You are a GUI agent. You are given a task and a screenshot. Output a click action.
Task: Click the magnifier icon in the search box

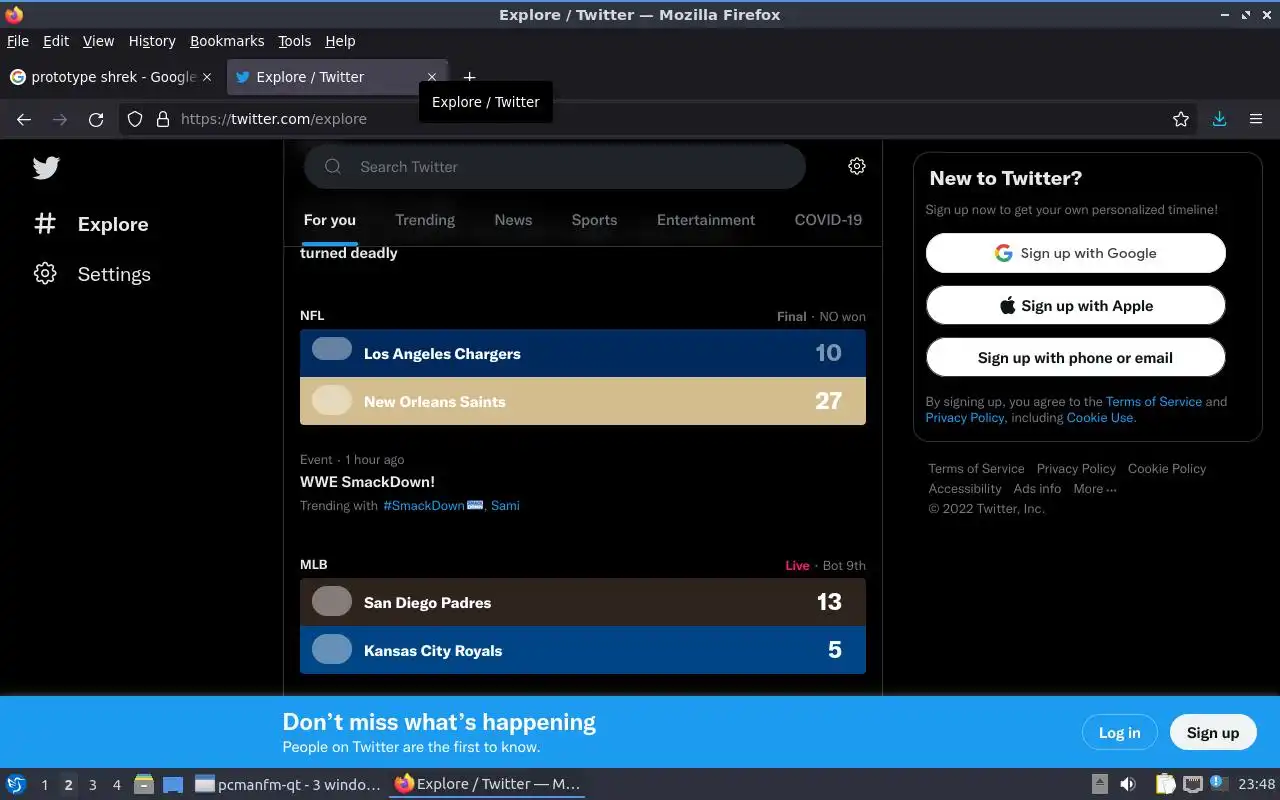pyautogui.click(x=333, y=167)
